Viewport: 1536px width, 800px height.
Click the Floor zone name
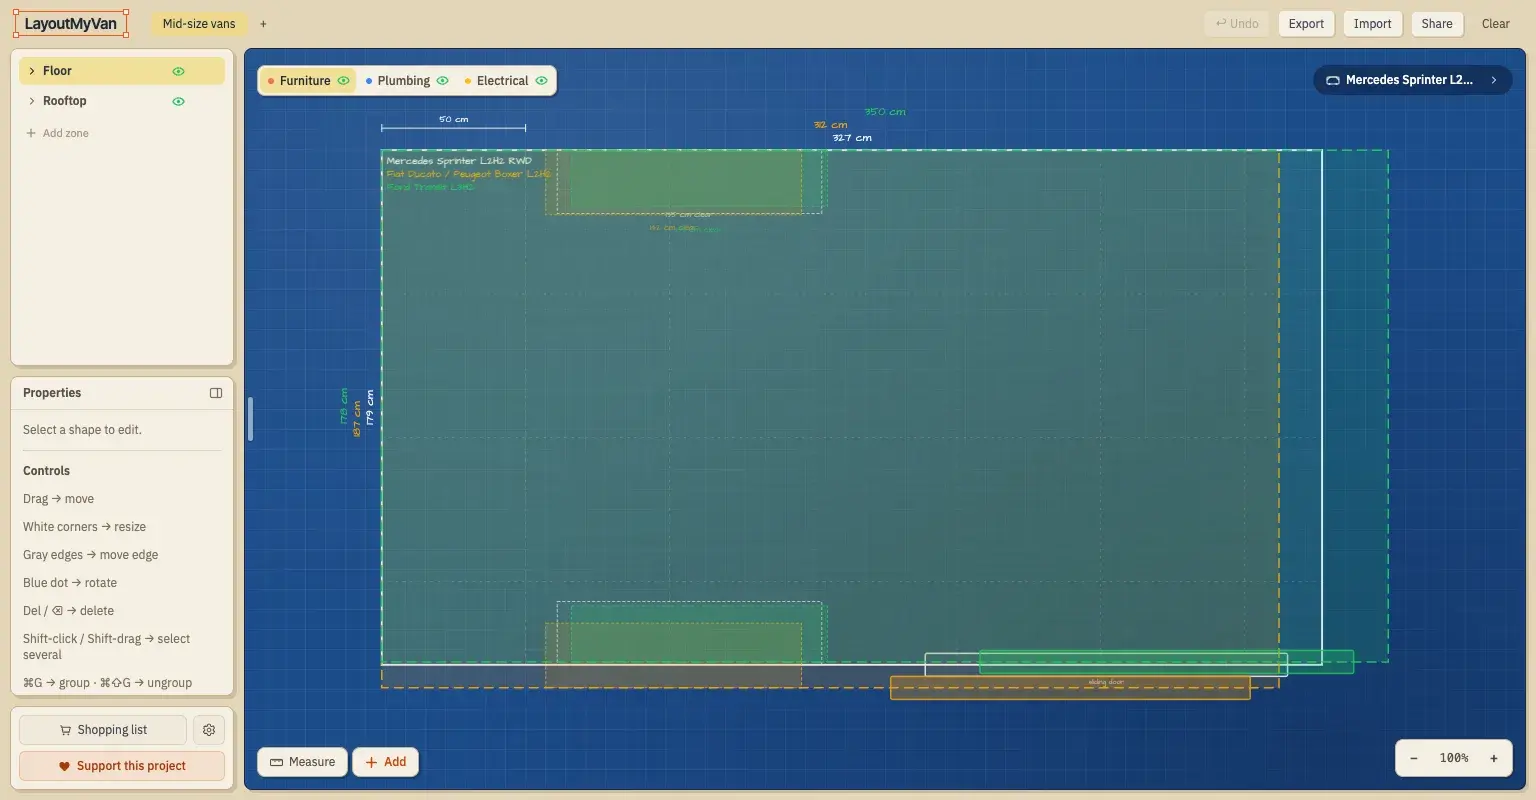pyautogui.click(x=57, y=71)
